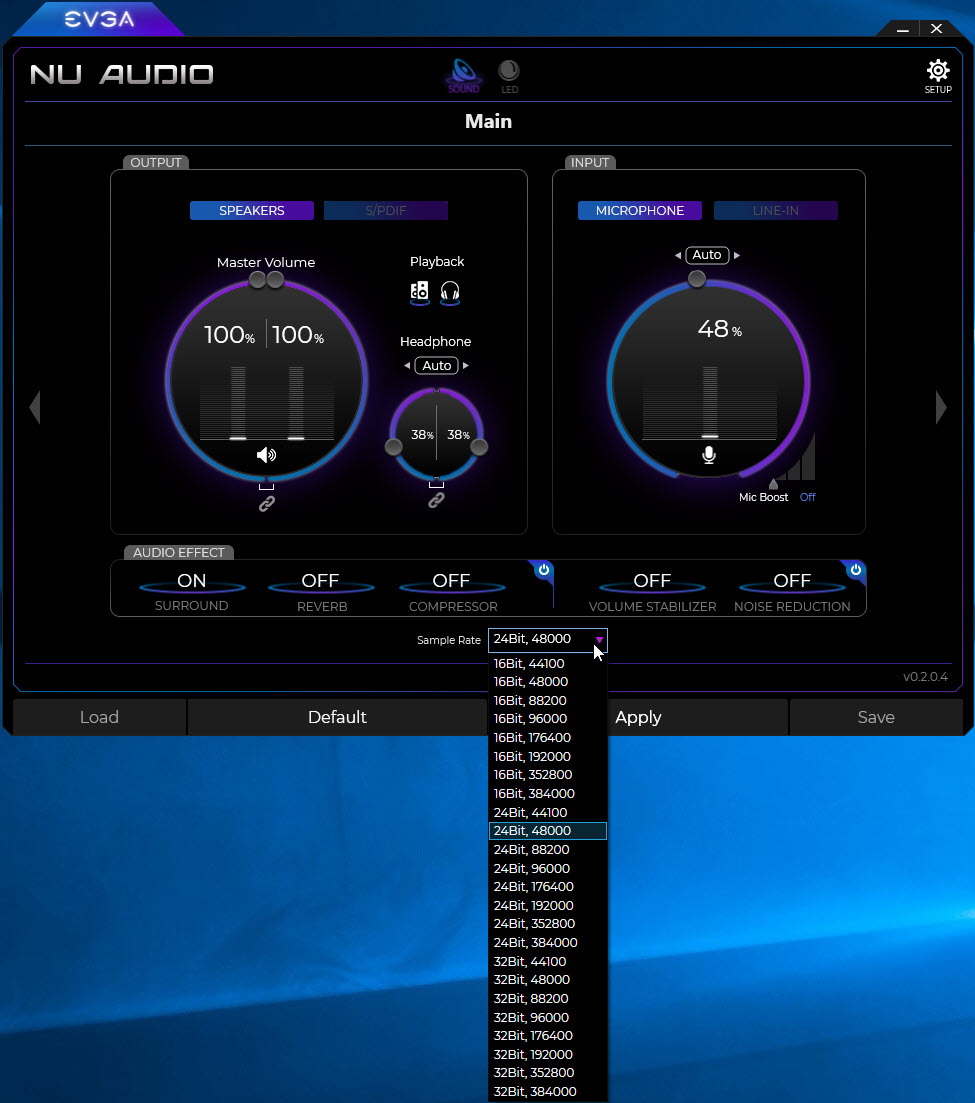Viewport: 975px width, 1103px height.
Task: Choose 24Bit, 96000 sample rate
Action: click(548, 868)
